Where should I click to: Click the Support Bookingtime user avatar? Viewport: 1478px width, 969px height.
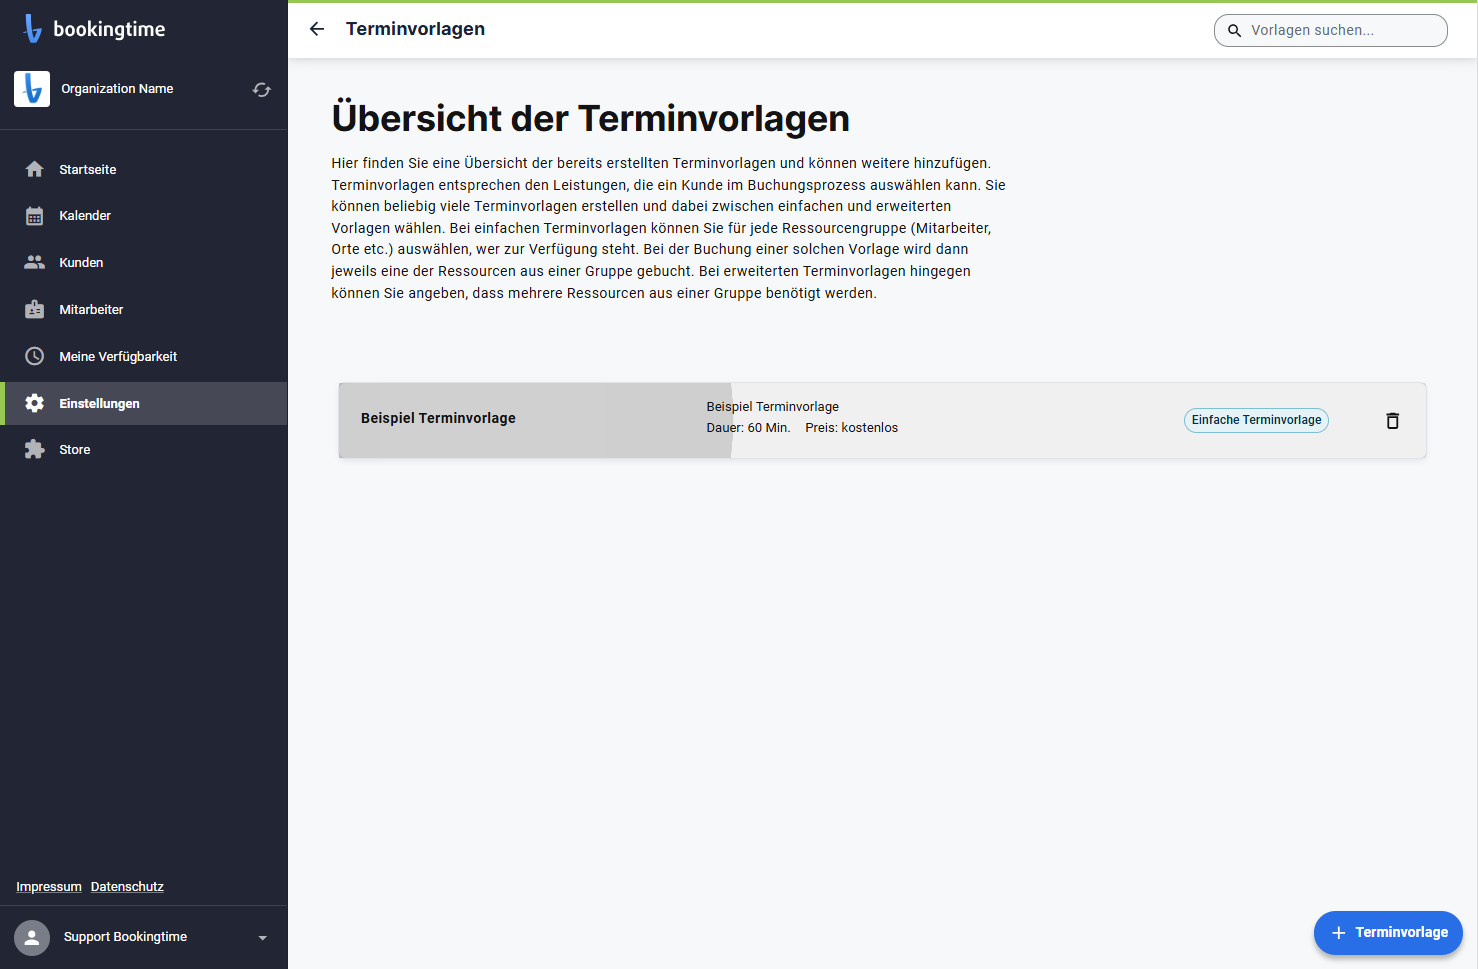32,938
